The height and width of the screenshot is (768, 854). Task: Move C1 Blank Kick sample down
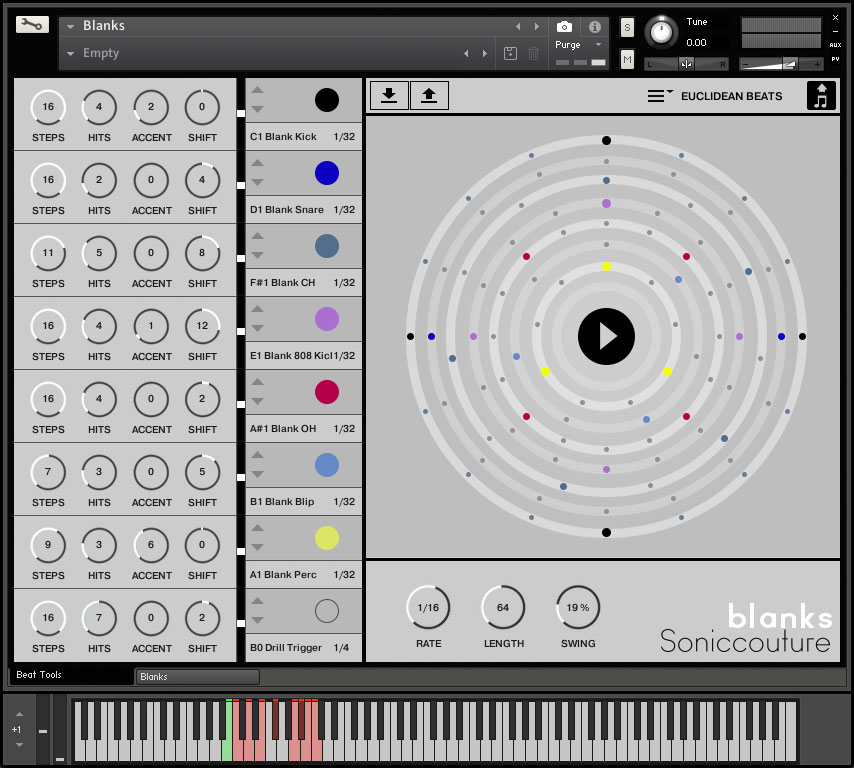[x=258, y=109]
